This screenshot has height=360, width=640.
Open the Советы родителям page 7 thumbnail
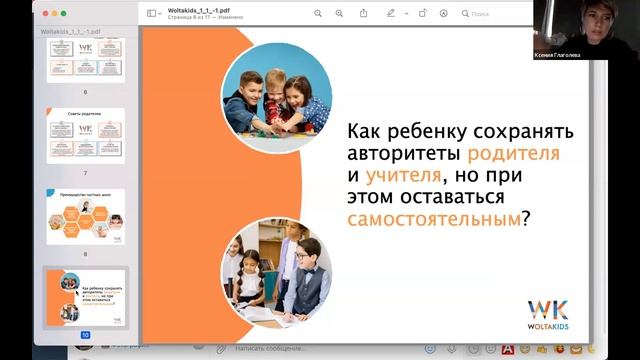86,136
